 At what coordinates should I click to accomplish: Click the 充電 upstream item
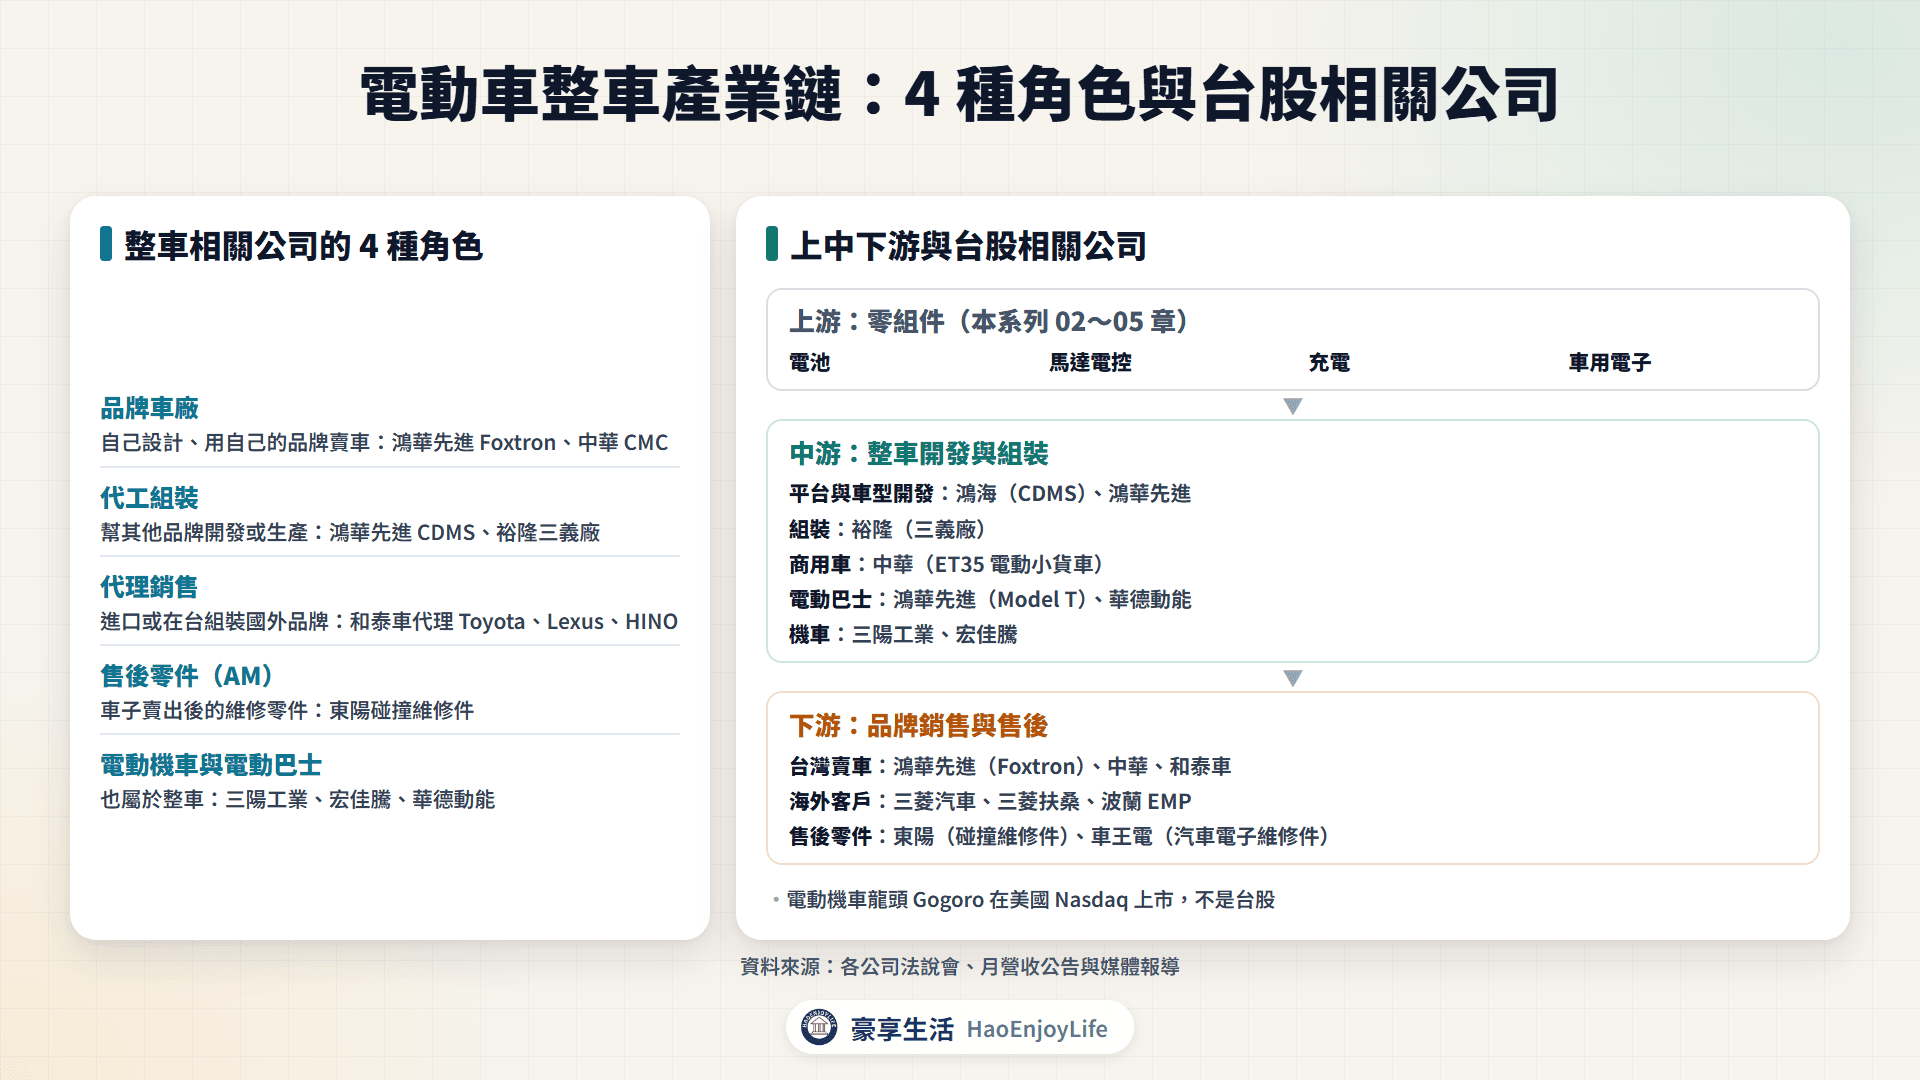(1329, 363)
